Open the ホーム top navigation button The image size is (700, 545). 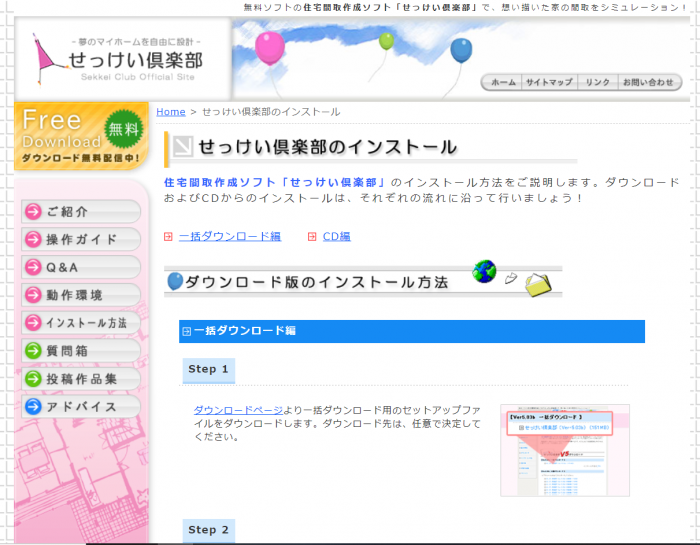coord(503,82)
